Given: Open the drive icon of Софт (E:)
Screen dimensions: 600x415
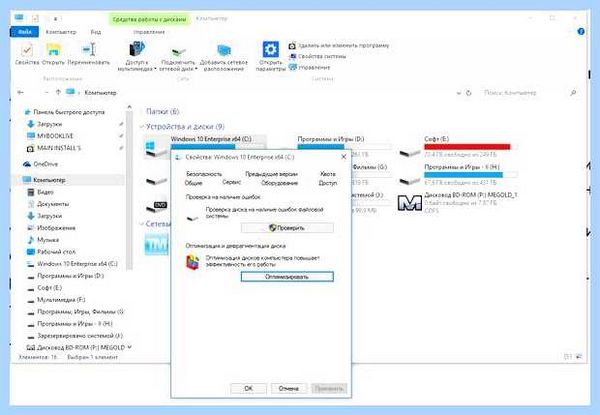Looking at the screenshot, I should point(410,153).
